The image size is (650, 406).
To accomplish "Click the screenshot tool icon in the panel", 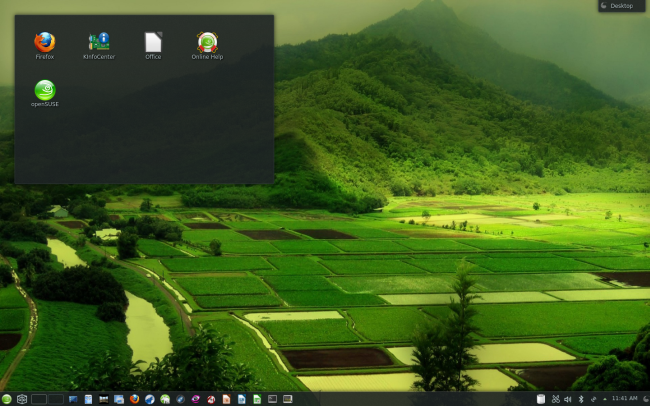I will tap(119, 399).
